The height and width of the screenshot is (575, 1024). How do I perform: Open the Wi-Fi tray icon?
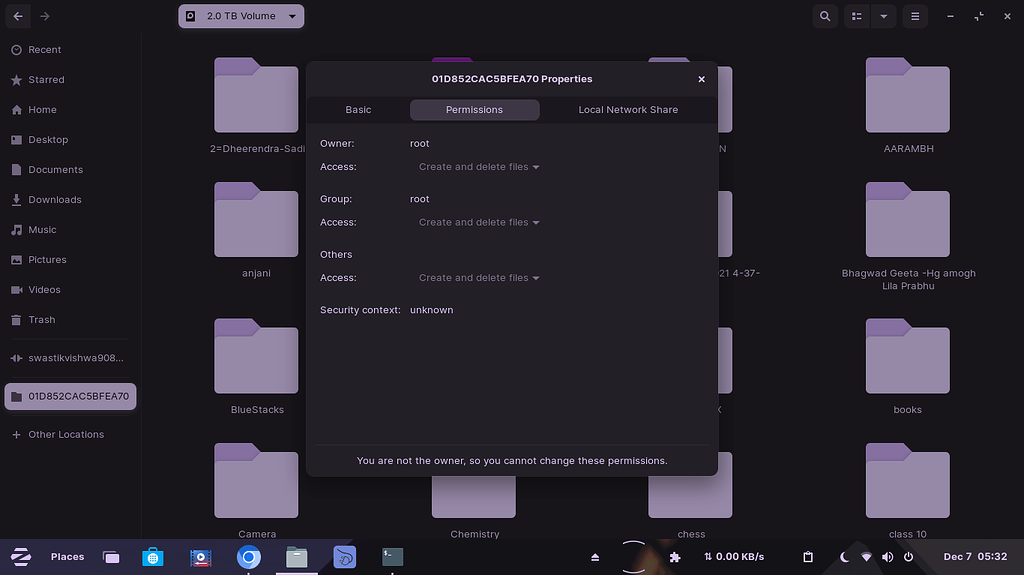click(866, 557)
